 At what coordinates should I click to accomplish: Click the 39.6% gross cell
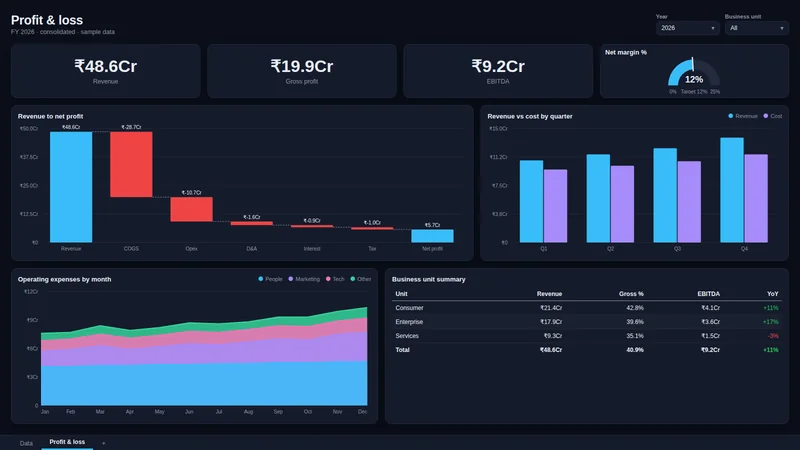pos(635,322)
